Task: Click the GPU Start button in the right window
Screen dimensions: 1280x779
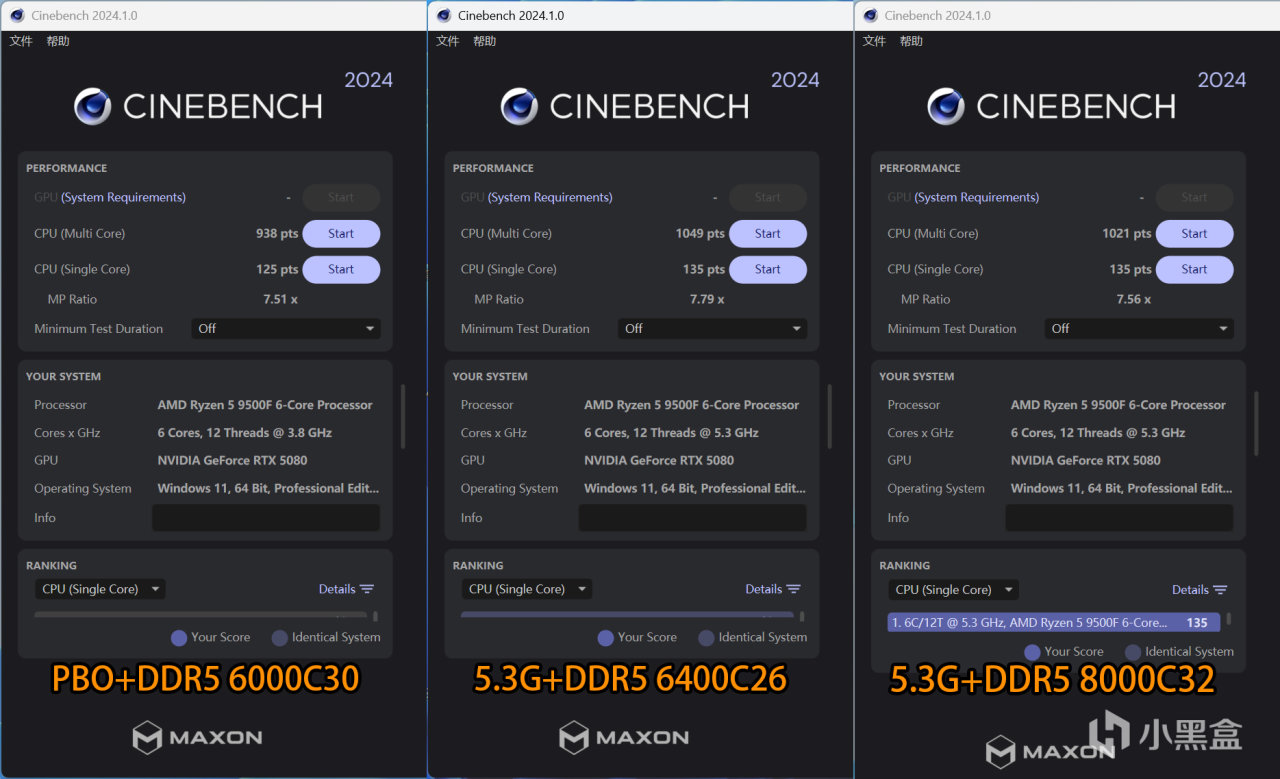Action: tap(1194, 197)
